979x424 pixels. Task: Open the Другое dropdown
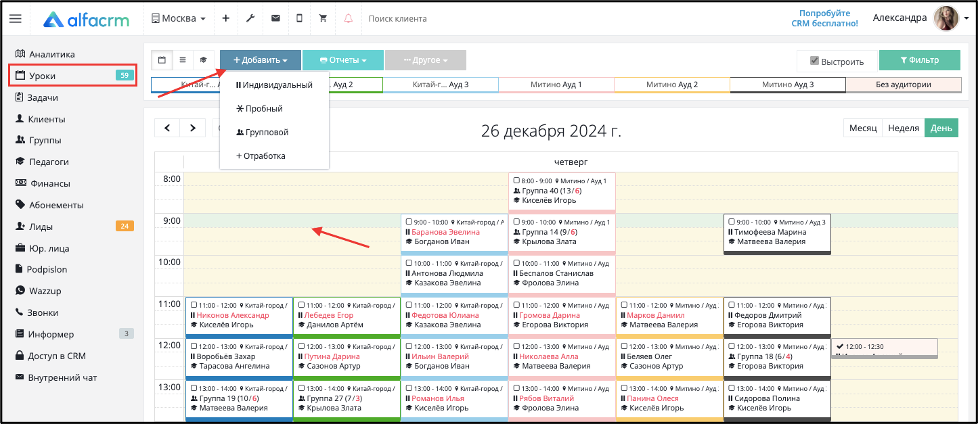[425, 61]
